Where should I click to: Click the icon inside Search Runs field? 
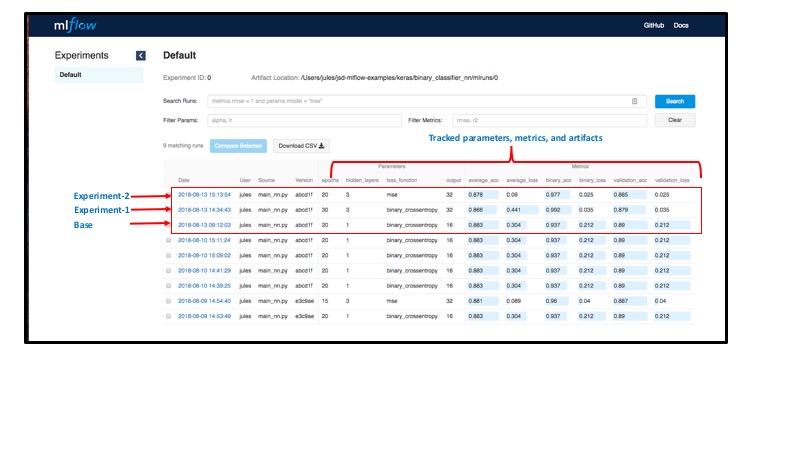(x=634, y=101)
